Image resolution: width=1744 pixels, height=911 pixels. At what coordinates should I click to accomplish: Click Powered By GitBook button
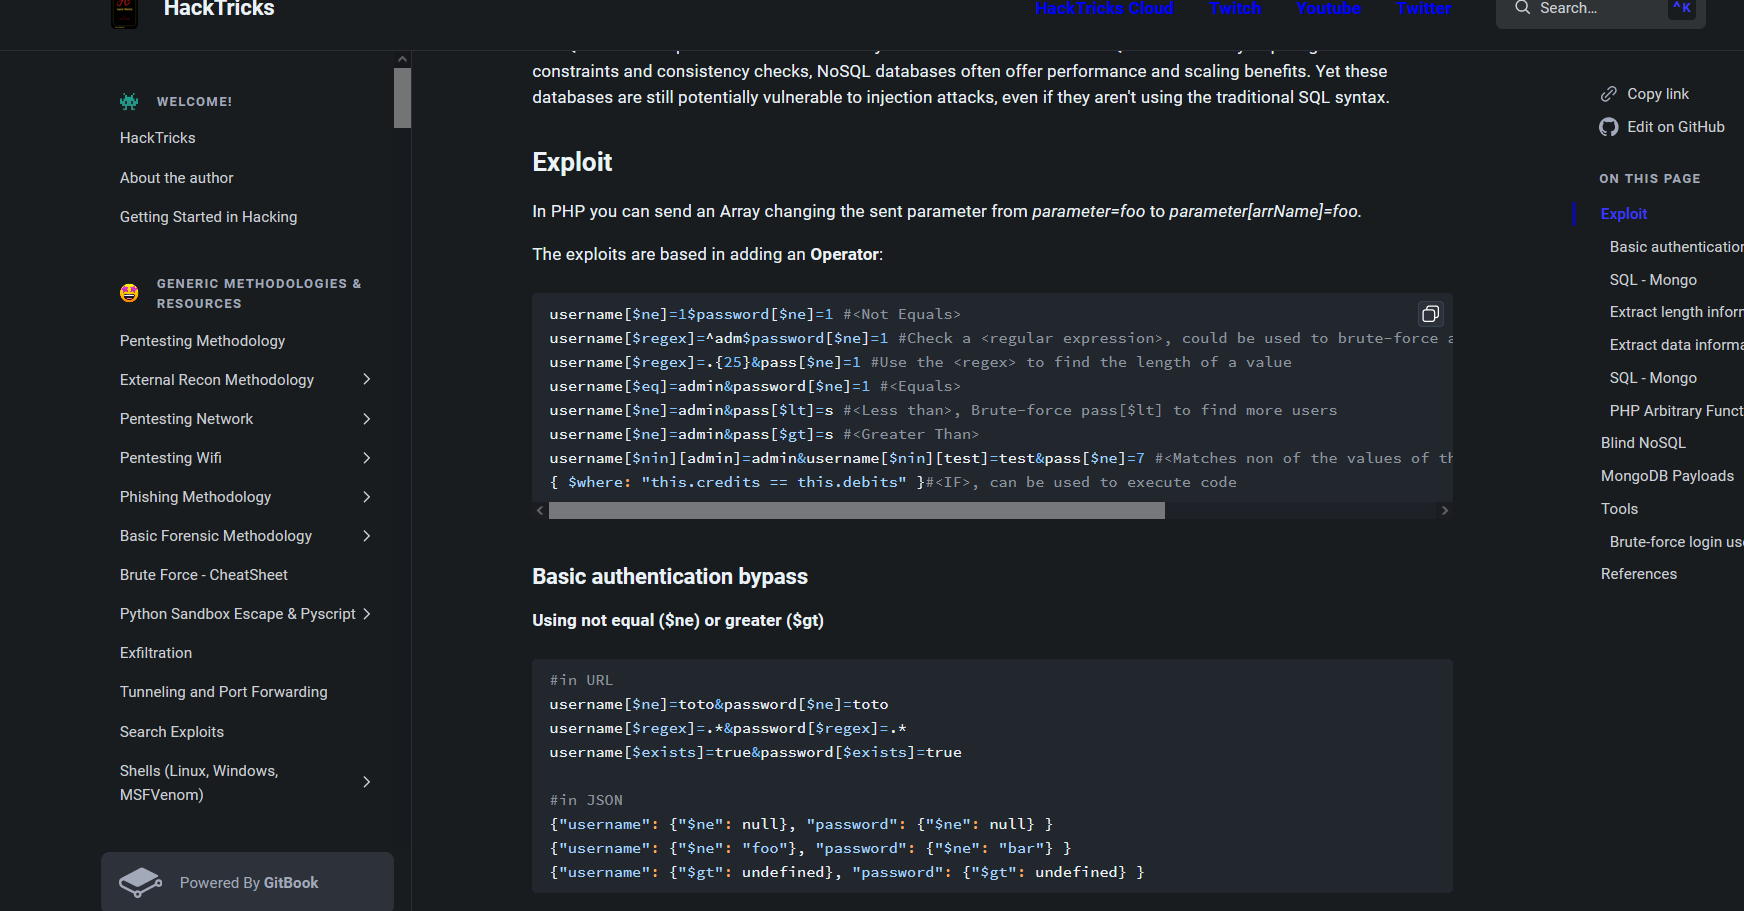(247, 882)
